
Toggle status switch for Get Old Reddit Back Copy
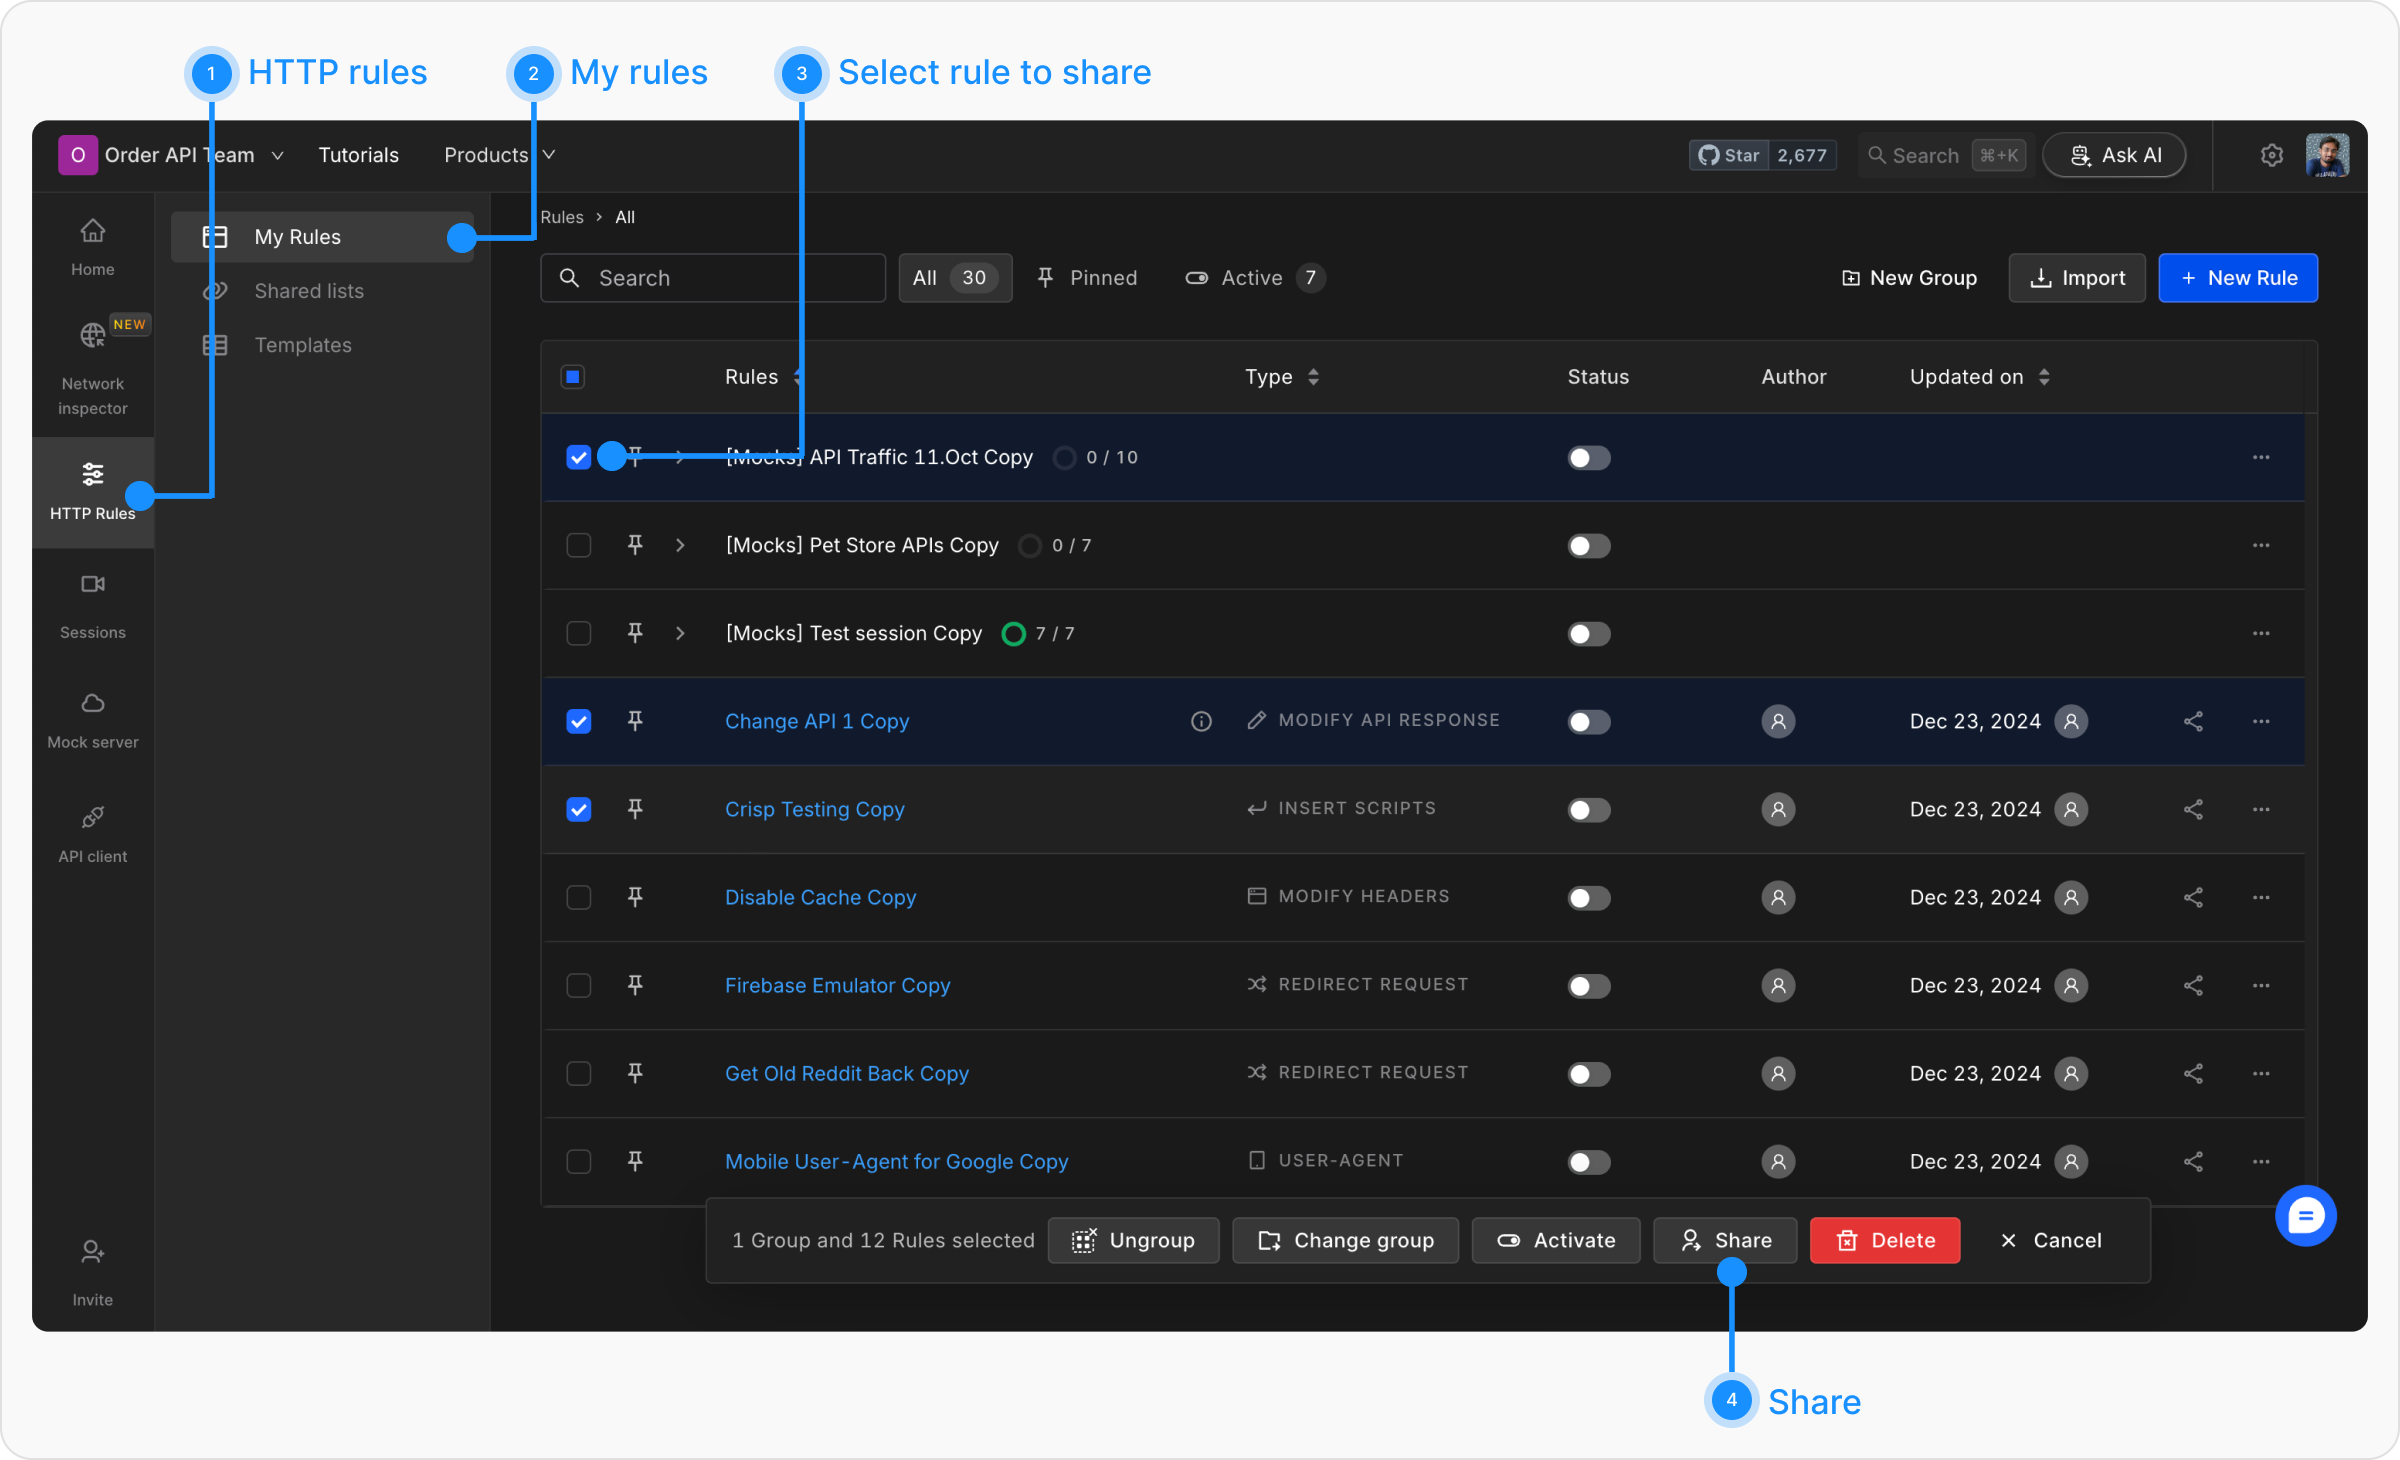[1588, 1074]
